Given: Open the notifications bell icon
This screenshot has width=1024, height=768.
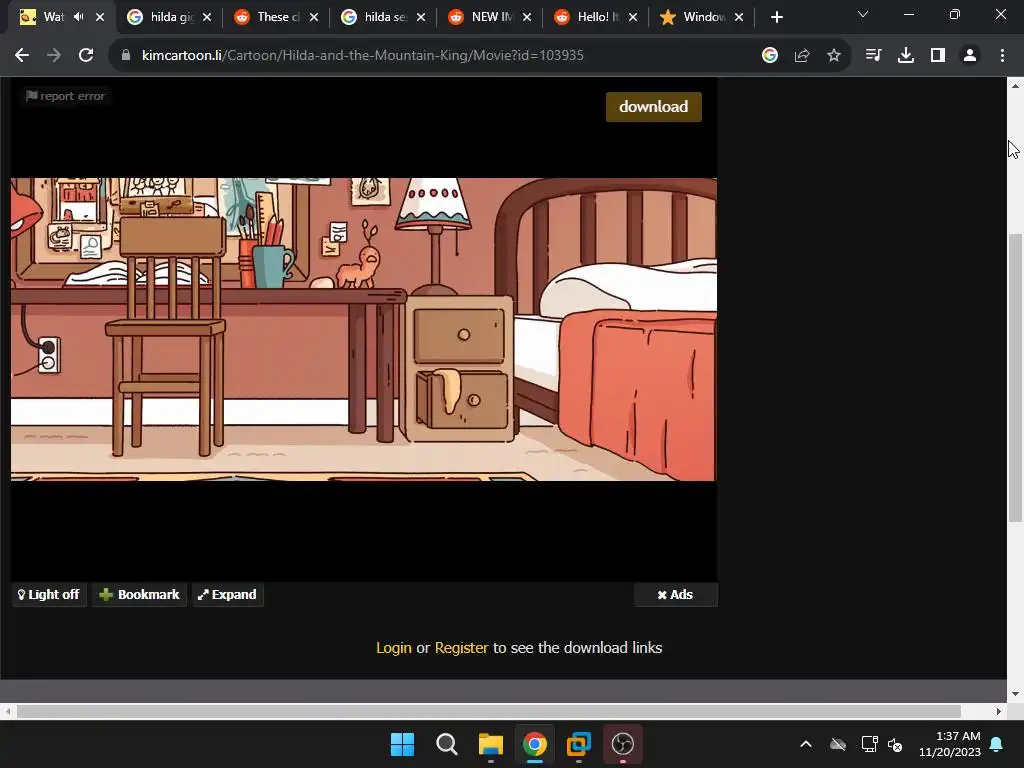Looking at the screenshot, I should point(997,744).
